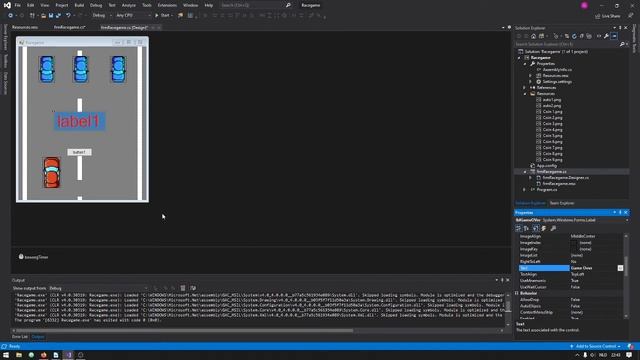Switch to the Error List tab

click(20, 337)
